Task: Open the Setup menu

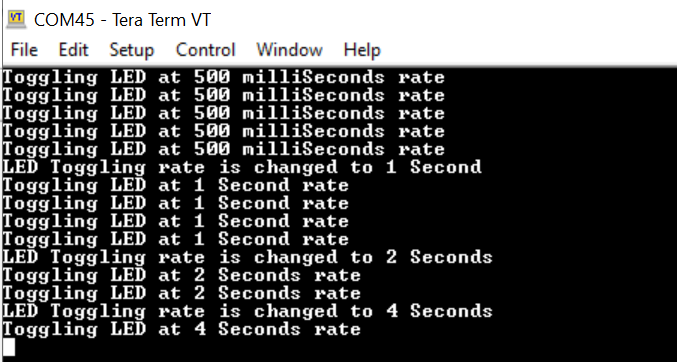Action: pos(131,50)
